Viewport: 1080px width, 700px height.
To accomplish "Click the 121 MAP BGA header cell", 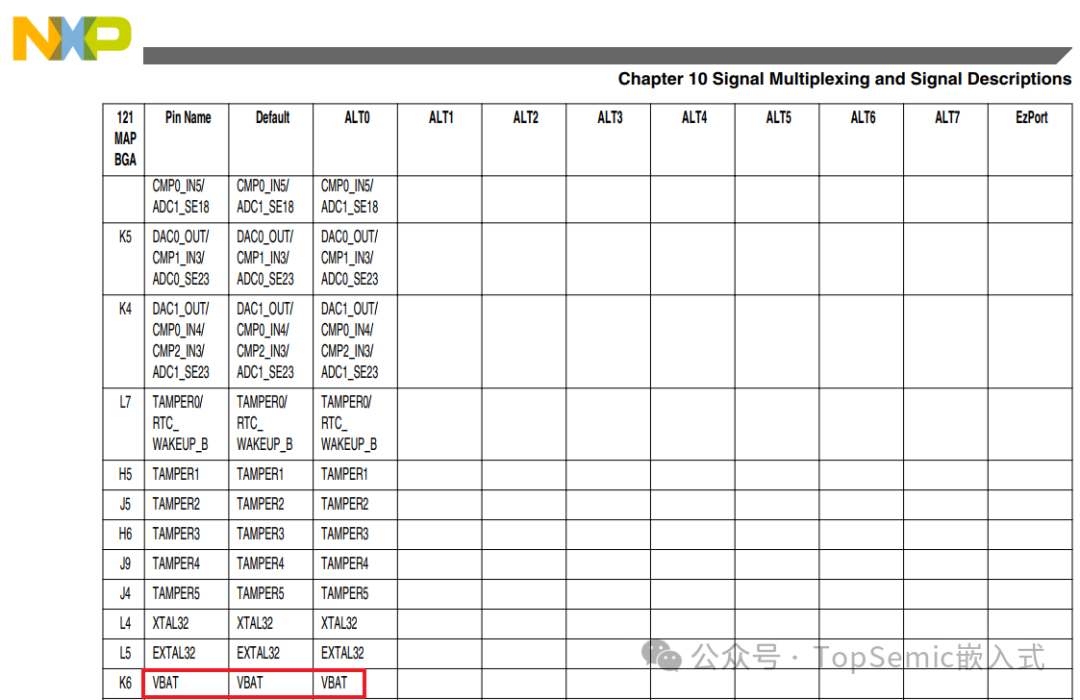I will coord(125,138).
